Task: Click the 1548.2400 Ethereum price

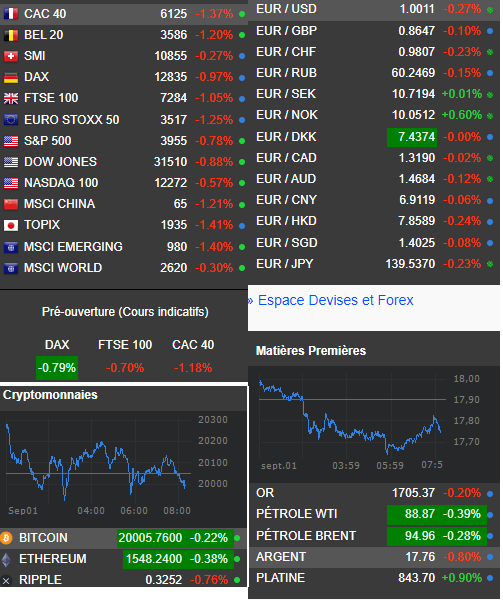Action: 154,559
